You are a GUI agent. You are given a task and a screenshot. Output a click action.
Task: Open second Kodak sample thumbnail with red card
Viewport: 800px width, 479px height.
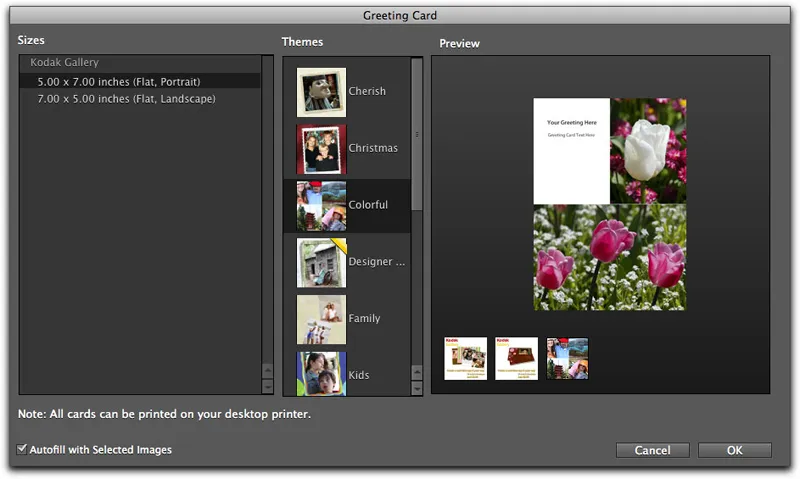point(516,358)
